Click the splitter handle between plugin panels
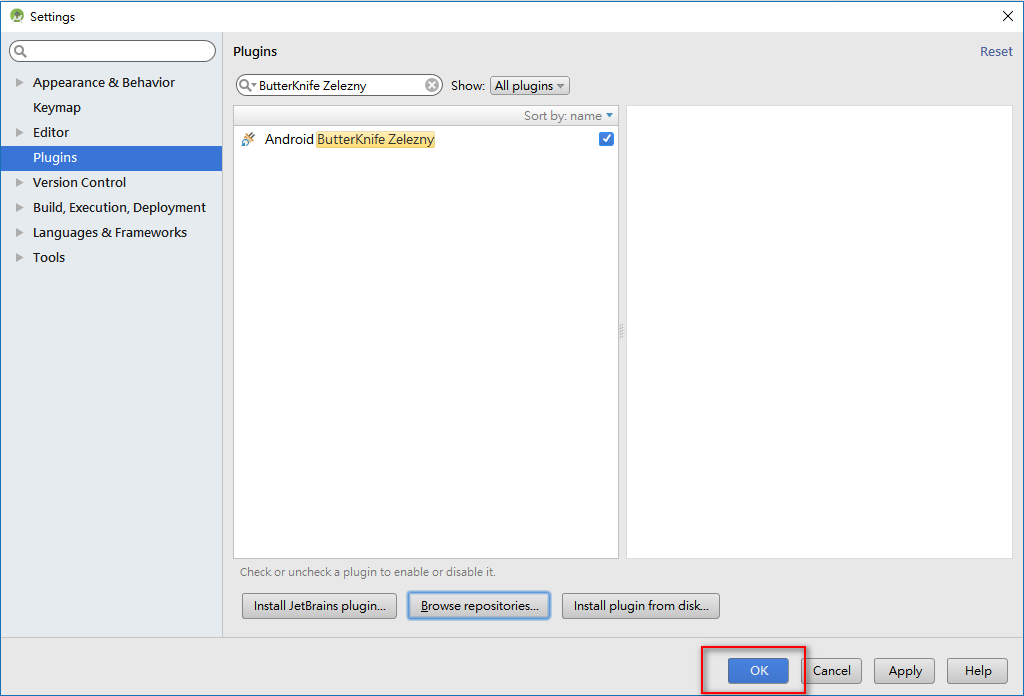This screenshot has height=696, width=1024. coord(622,332)
